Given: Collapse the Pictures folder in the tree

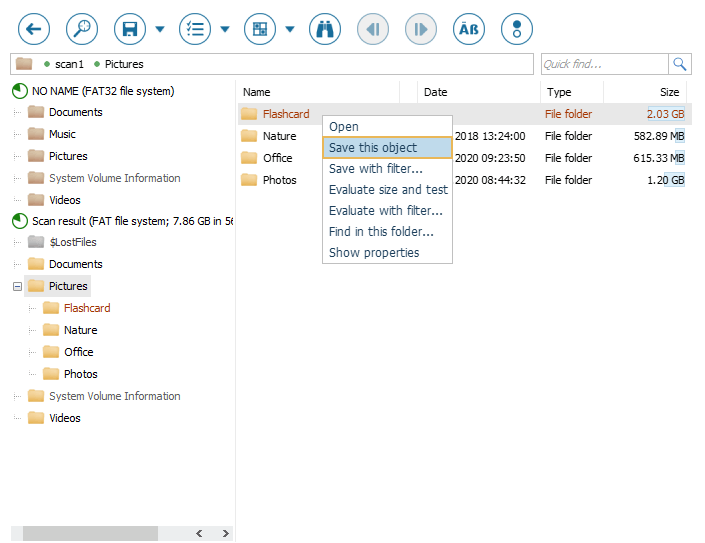Looking at the screenshot, I should 17,286.
